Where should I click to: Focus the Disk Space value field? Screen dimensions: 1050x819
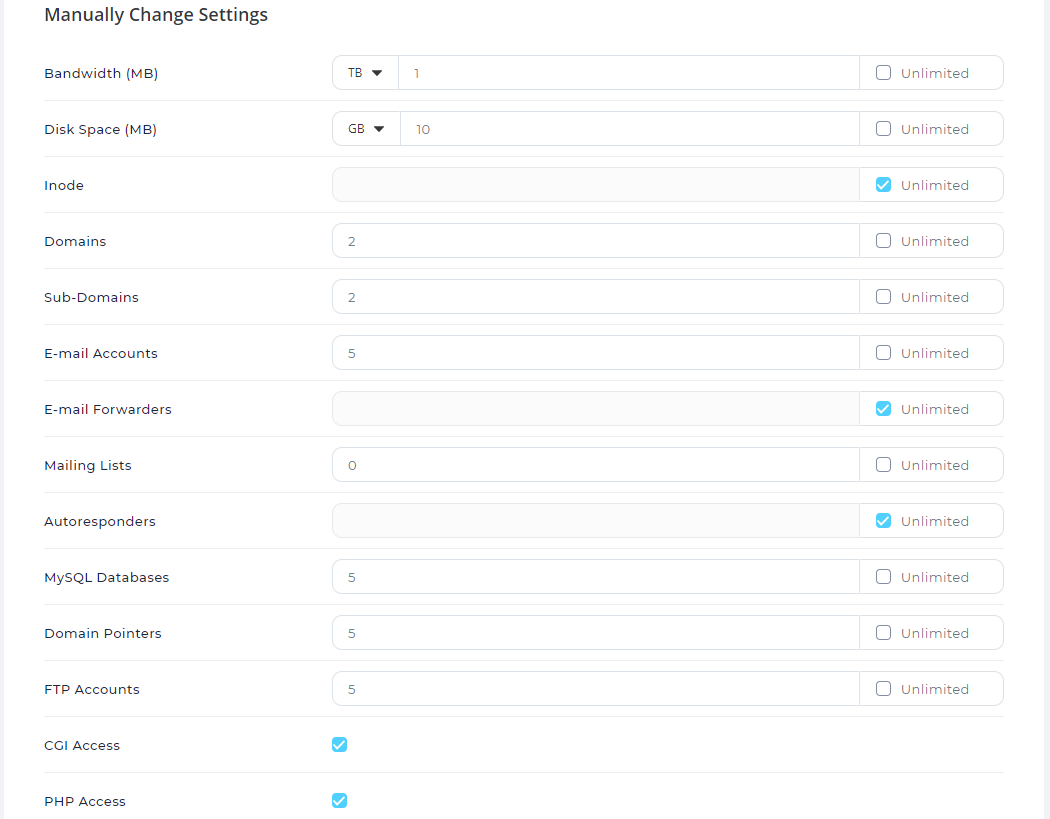tap(629, 129)
